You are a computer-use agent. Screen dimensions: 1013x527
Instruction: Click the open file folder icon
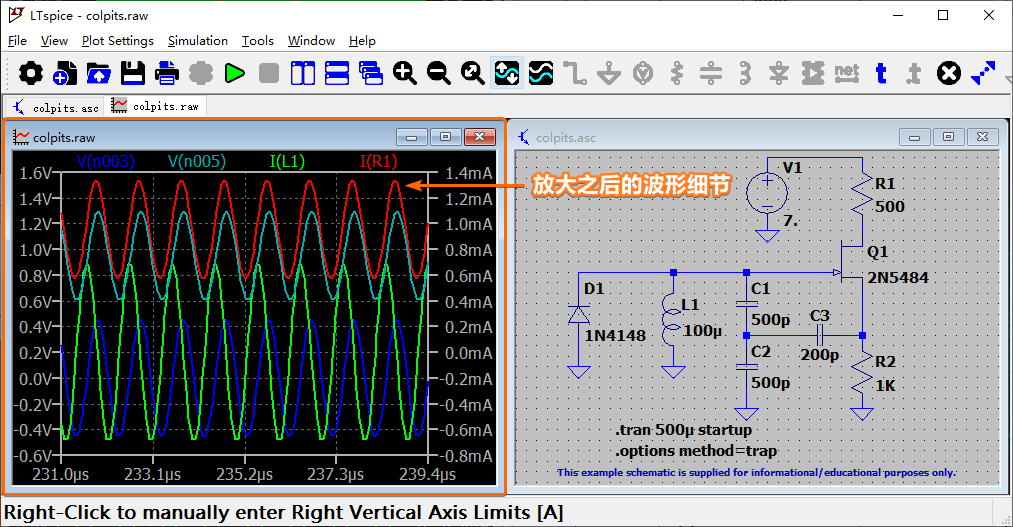coord(98,73)
